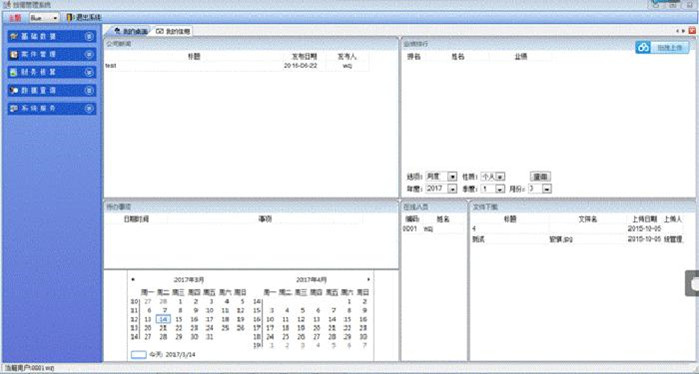This screenshot has width=699, height=374.
Task: Click the cloud upload icon in the ranking panel
Action: (x=643, y=47)
